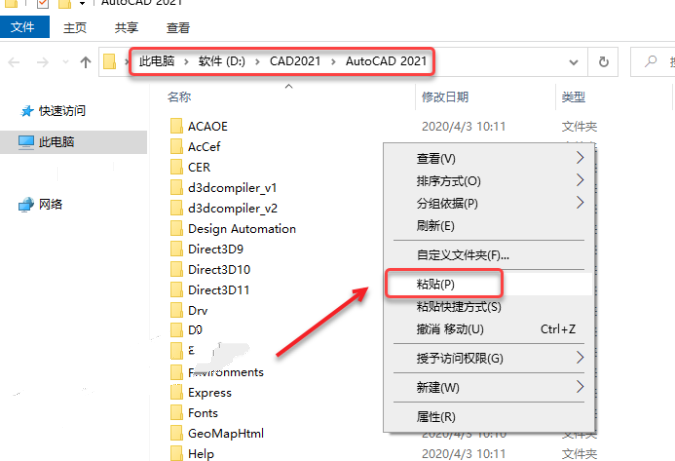Select the Help folder icon
Image resolution: width=675 pixels, height=461 pixels.
pyautogui.click(x=176, y=454)
